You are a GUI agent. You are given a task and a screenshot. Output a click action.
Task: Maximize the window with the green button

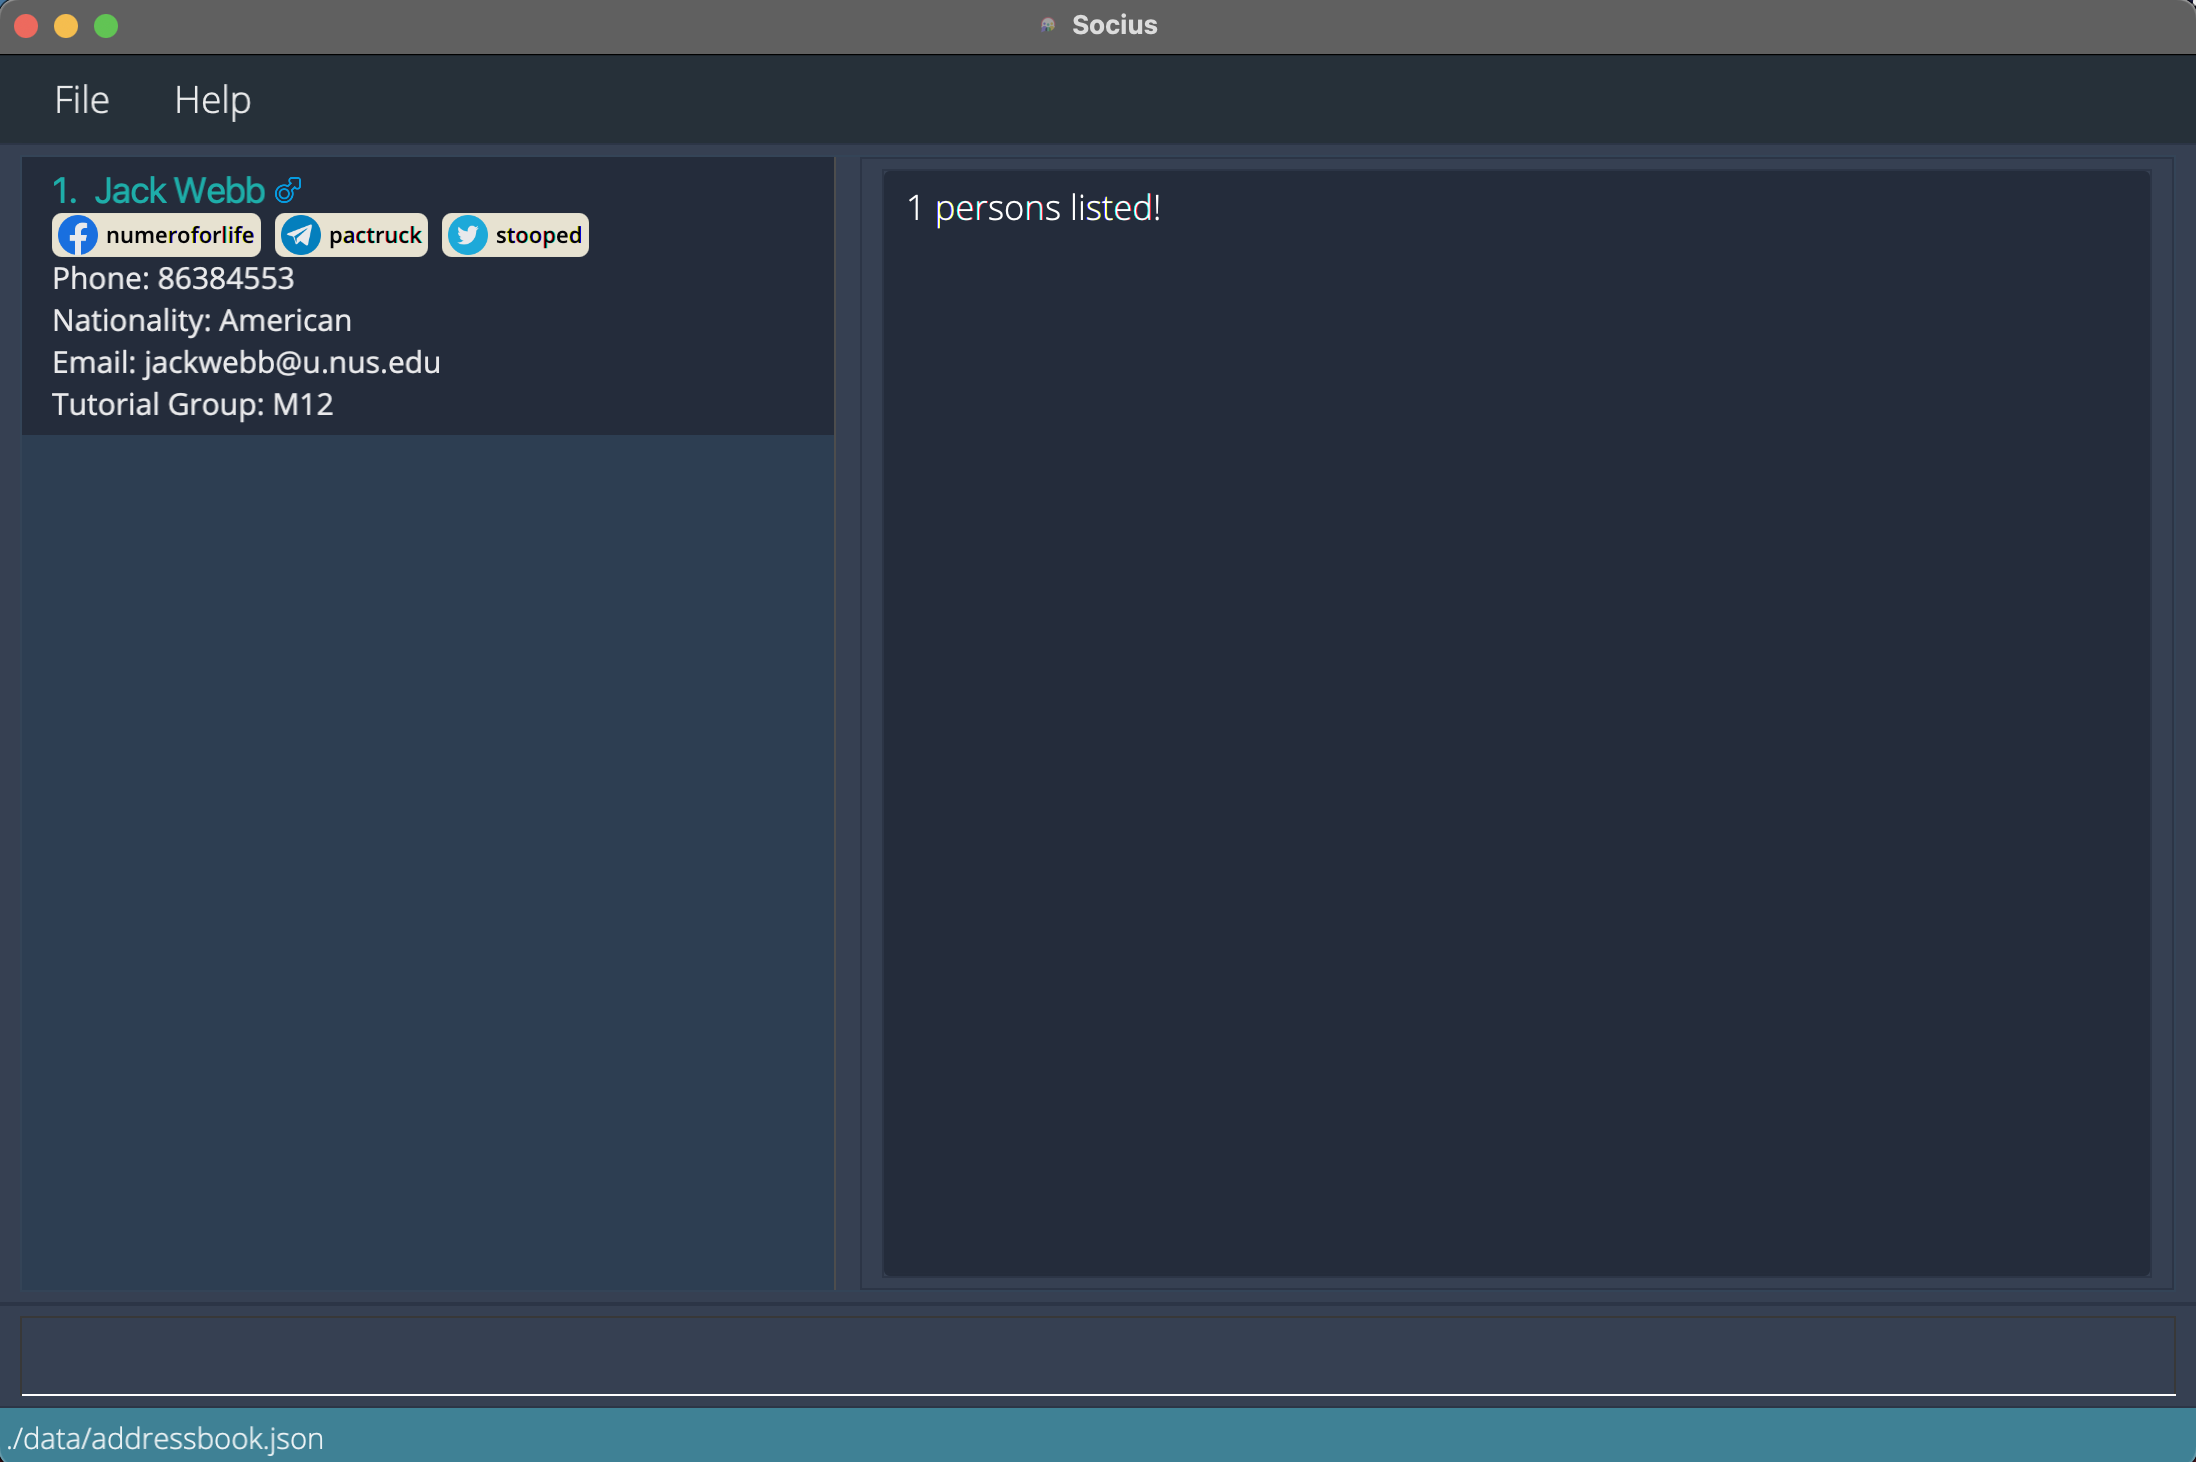point(106,26)
